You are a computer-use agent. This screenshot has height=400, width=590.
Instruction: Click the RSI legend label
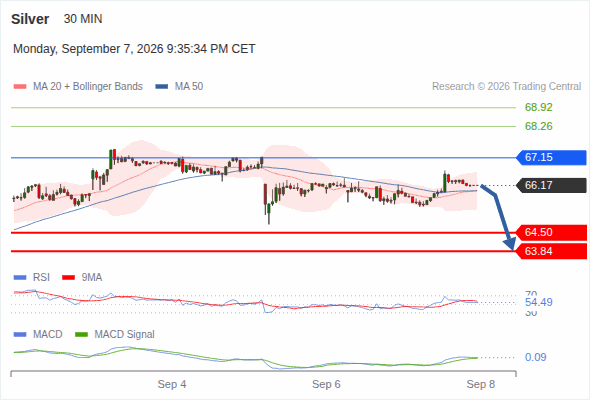[x=41, y=278]
